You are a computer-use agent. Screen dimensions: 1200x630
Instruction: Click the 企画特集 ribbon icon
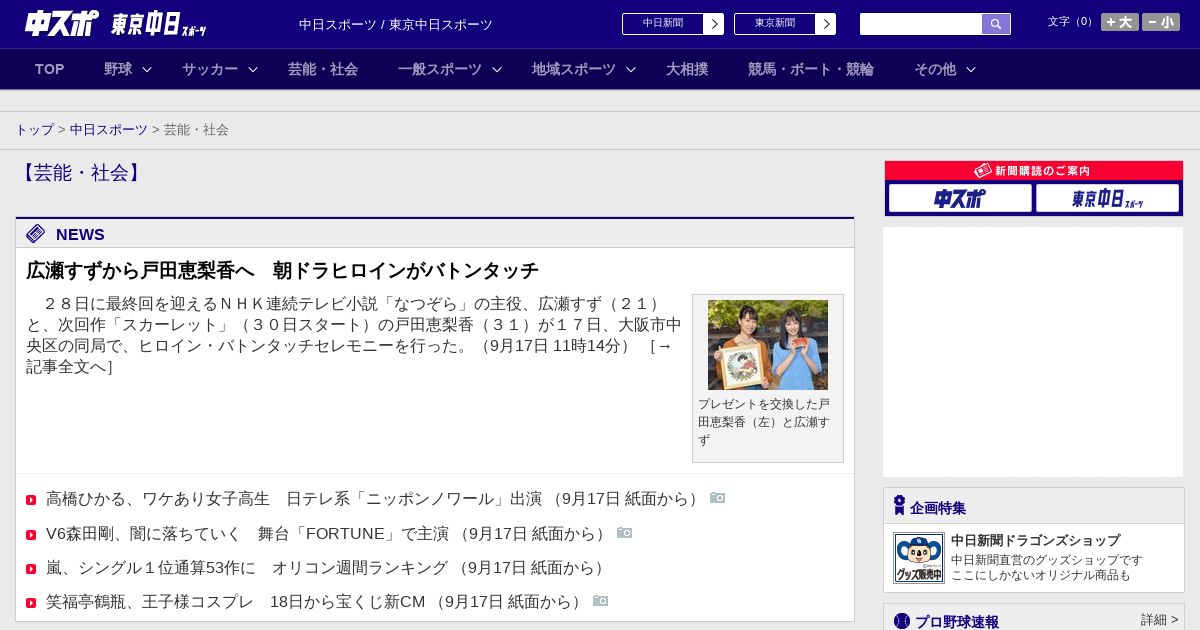(x=899, y=506)
